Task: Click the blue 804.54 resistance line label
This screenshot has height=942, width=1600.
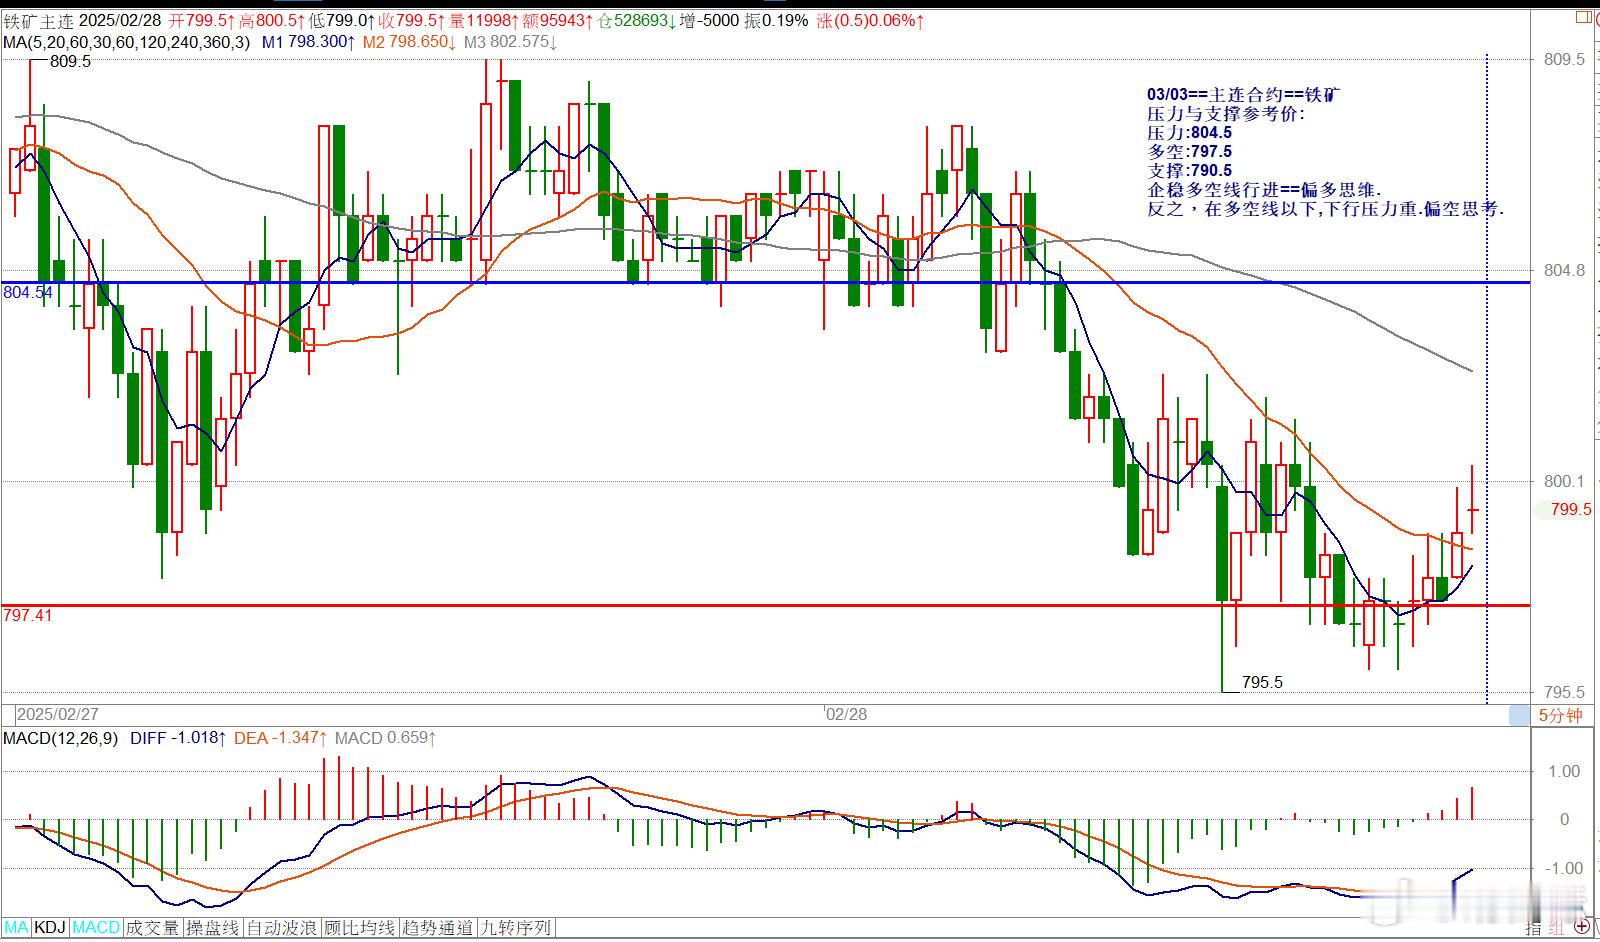Action: [27, 292]
